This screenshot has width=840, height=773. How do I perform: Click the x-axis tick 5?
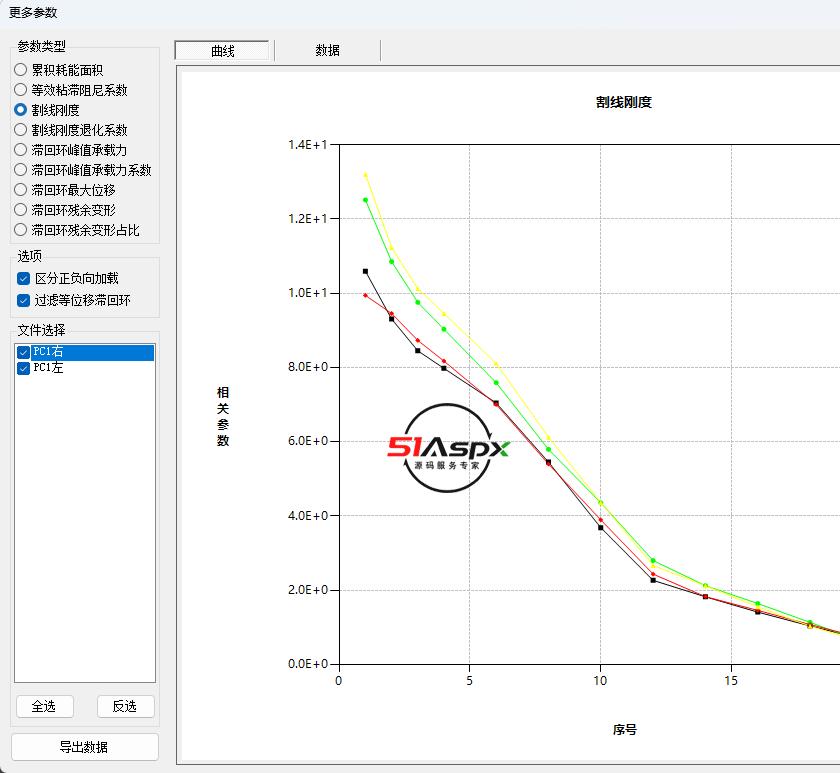tap(469, 680)
